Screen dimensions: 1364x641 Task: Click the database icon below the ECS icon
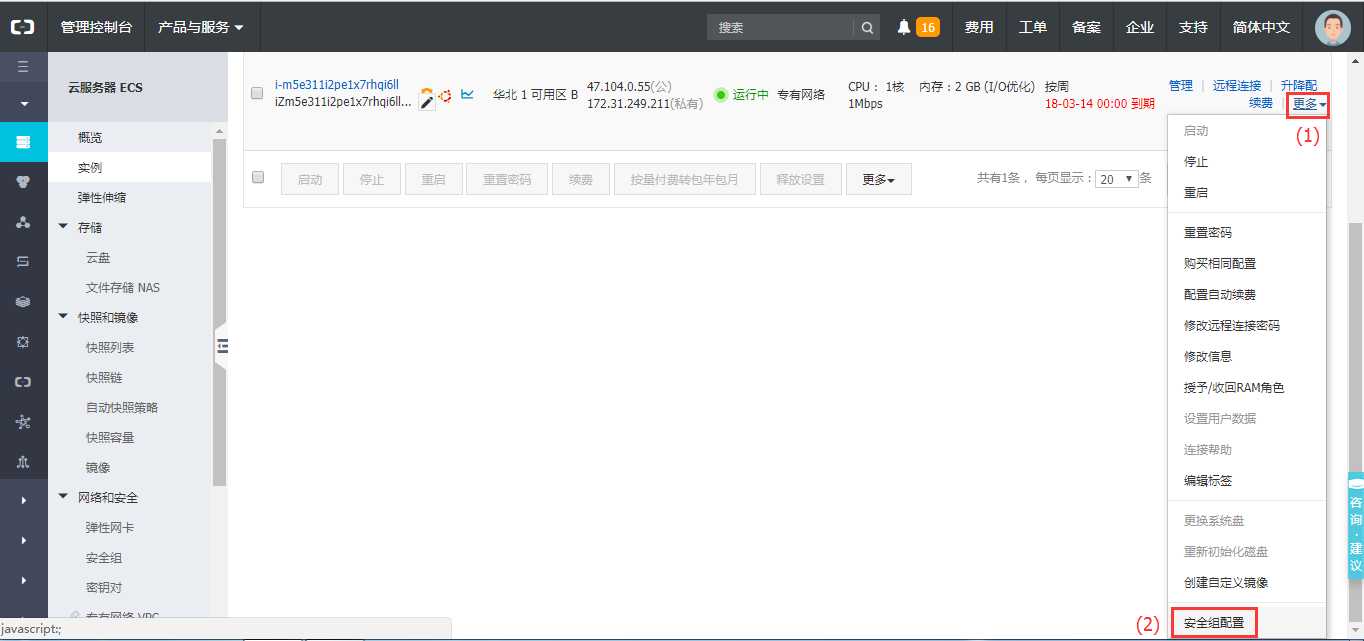tap(23, 182)
